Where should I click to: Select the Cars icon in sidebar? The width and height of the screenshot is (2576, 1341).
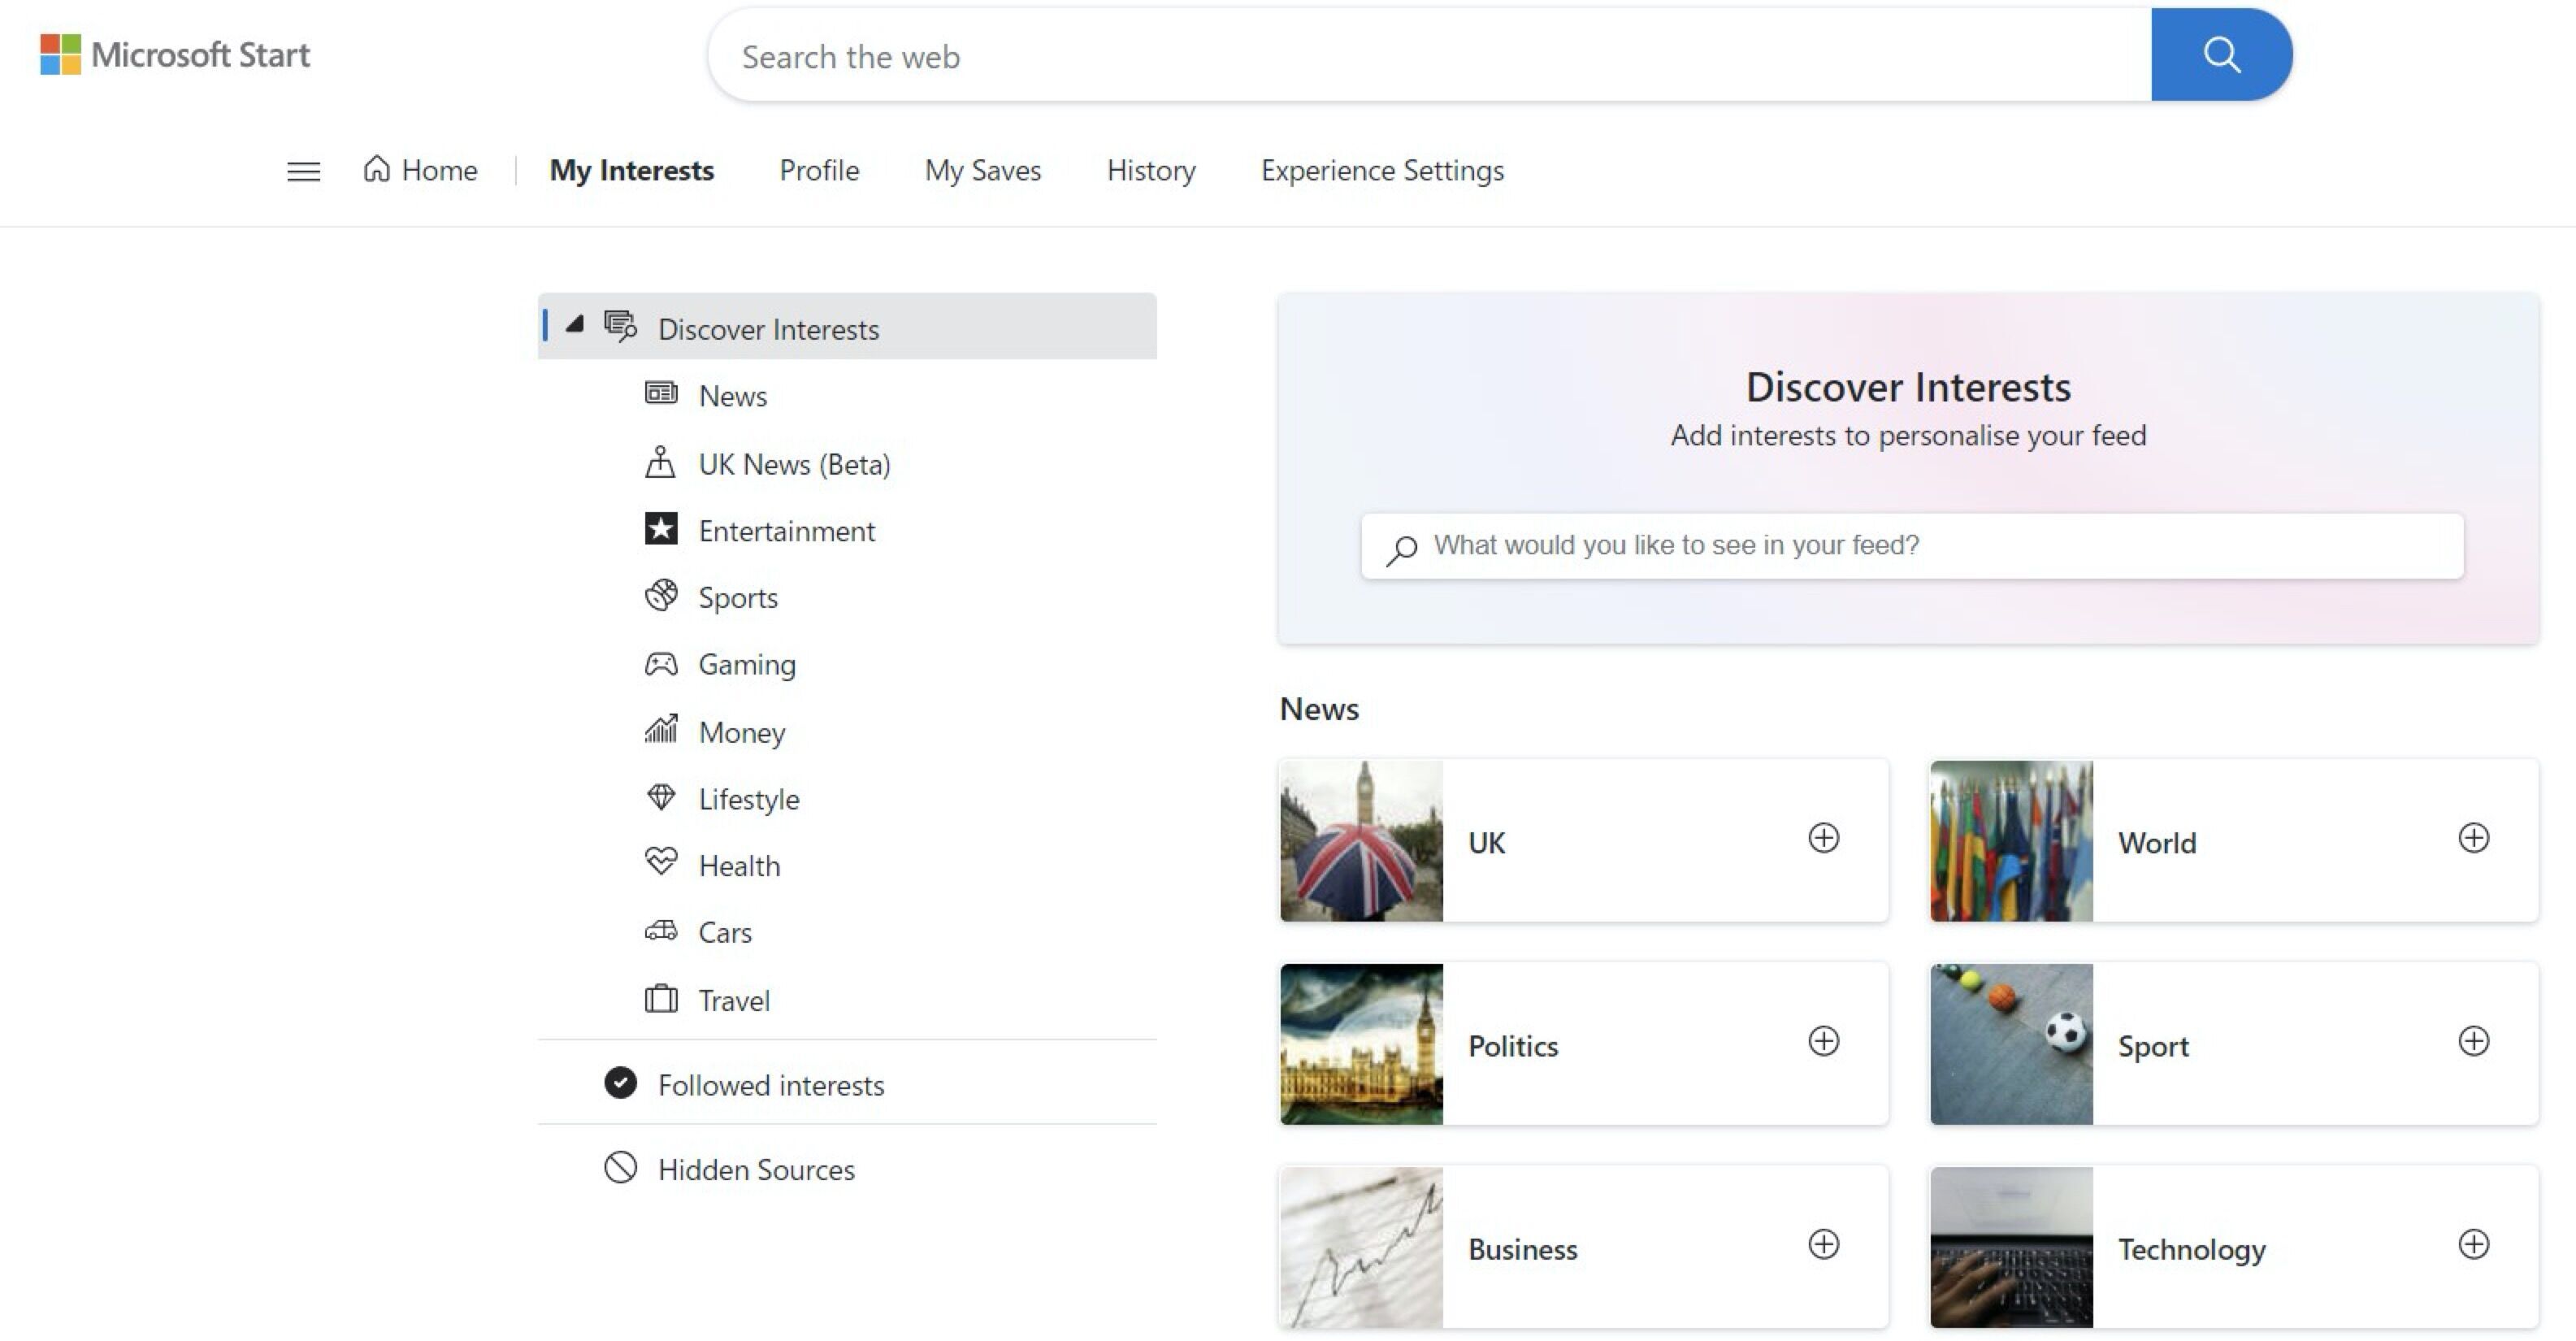[x=661, y=931]
